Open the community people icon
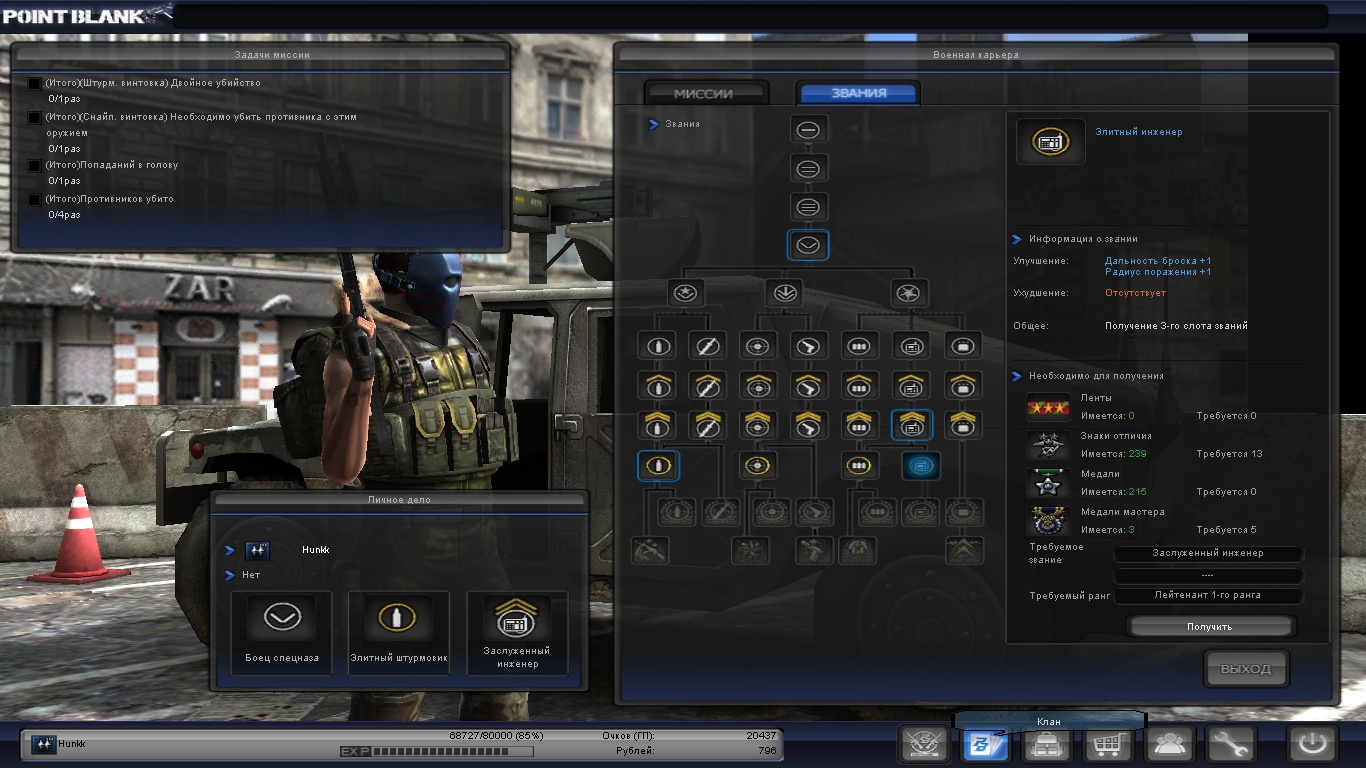Viewport: 1366px width, 768px height. (1169, 744)
